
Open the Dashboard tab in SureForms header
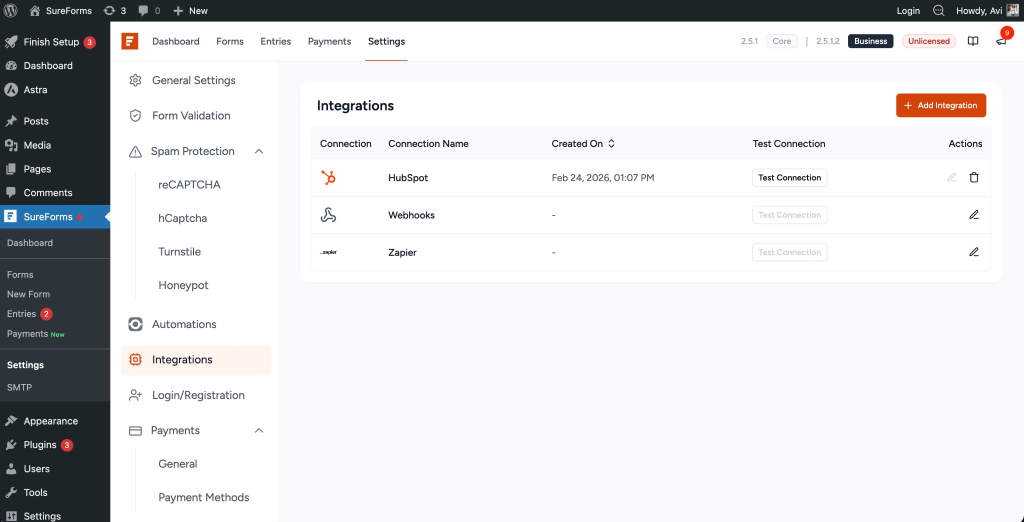176,41
